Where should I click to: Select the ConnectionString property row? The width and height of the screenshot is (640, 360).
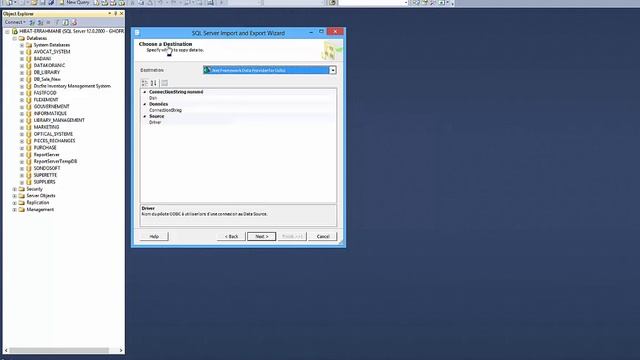pyautogui.click(x=238, y=110)
